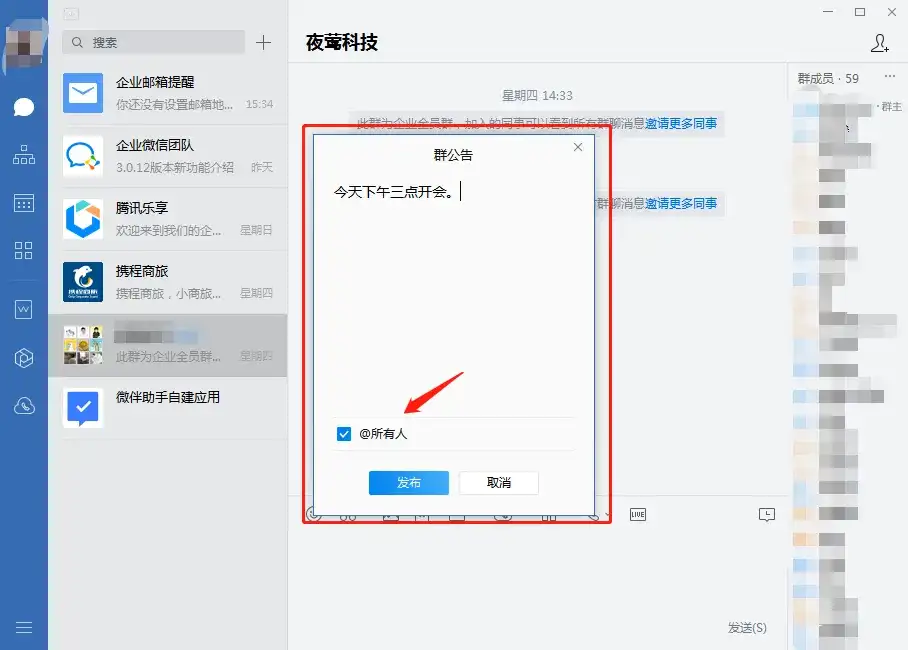Open the Calendar icon in left sidebar
This screenshot has height=650, width=908.
point(24,203)
